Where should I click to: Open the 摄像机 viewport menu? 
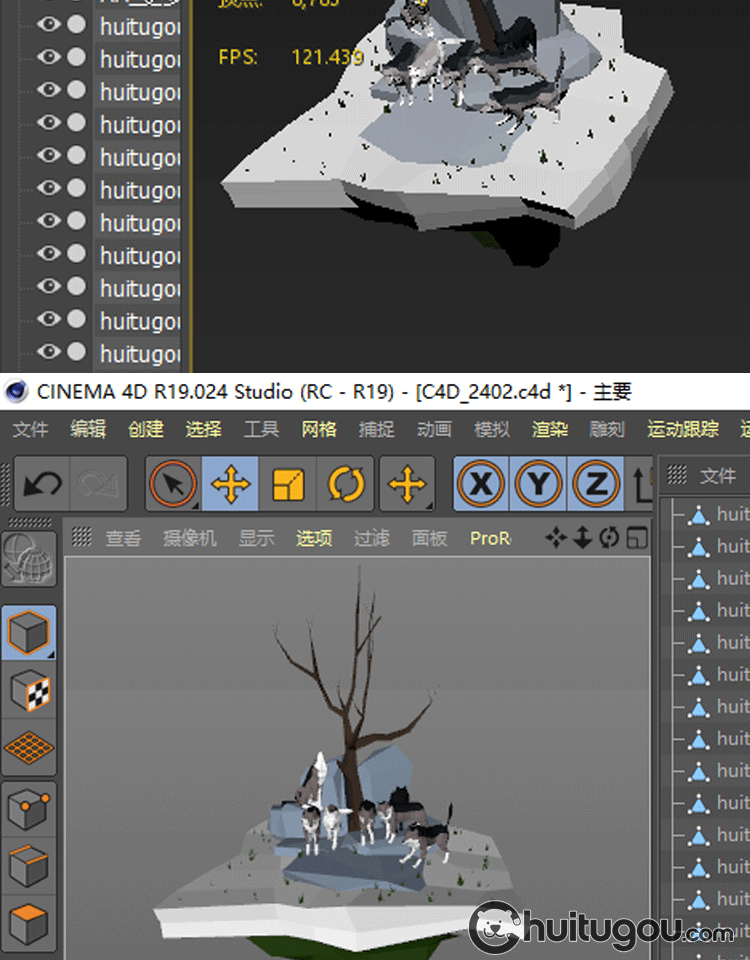click(x=188, y=538)
